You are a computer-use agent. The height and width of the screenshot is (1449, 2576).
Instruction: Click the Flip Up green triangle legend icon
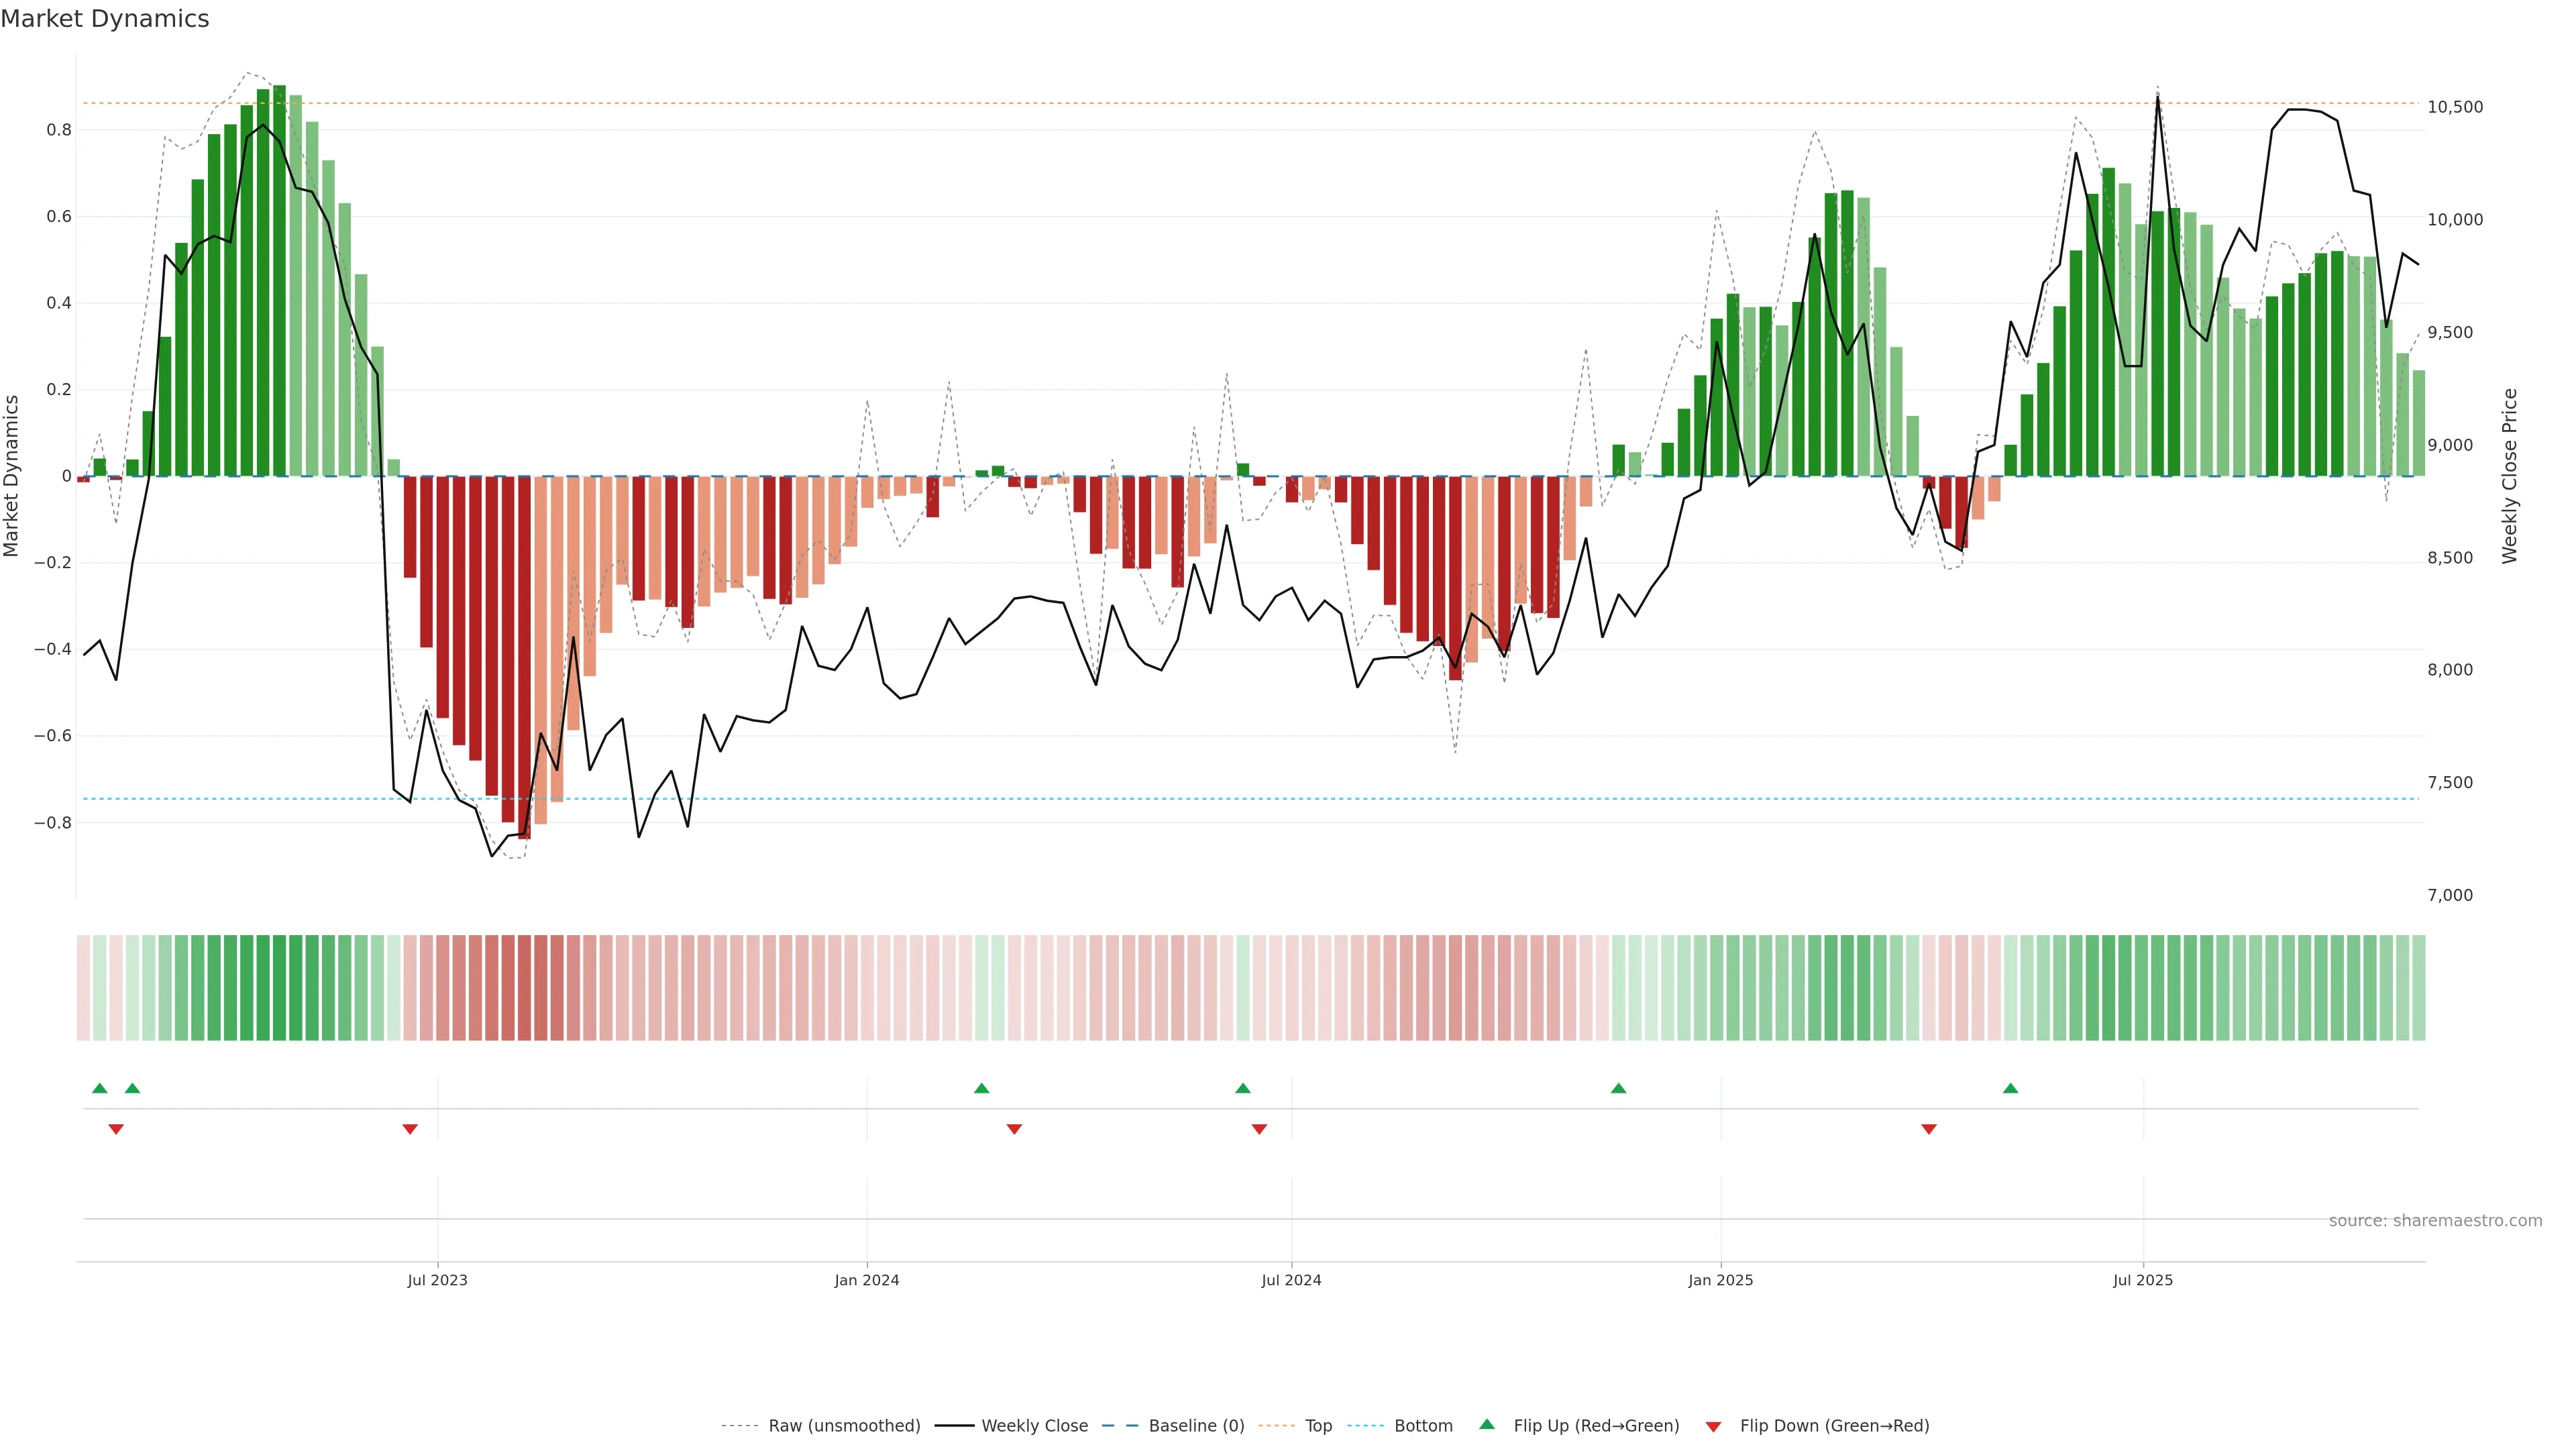click(1487, 1424)
